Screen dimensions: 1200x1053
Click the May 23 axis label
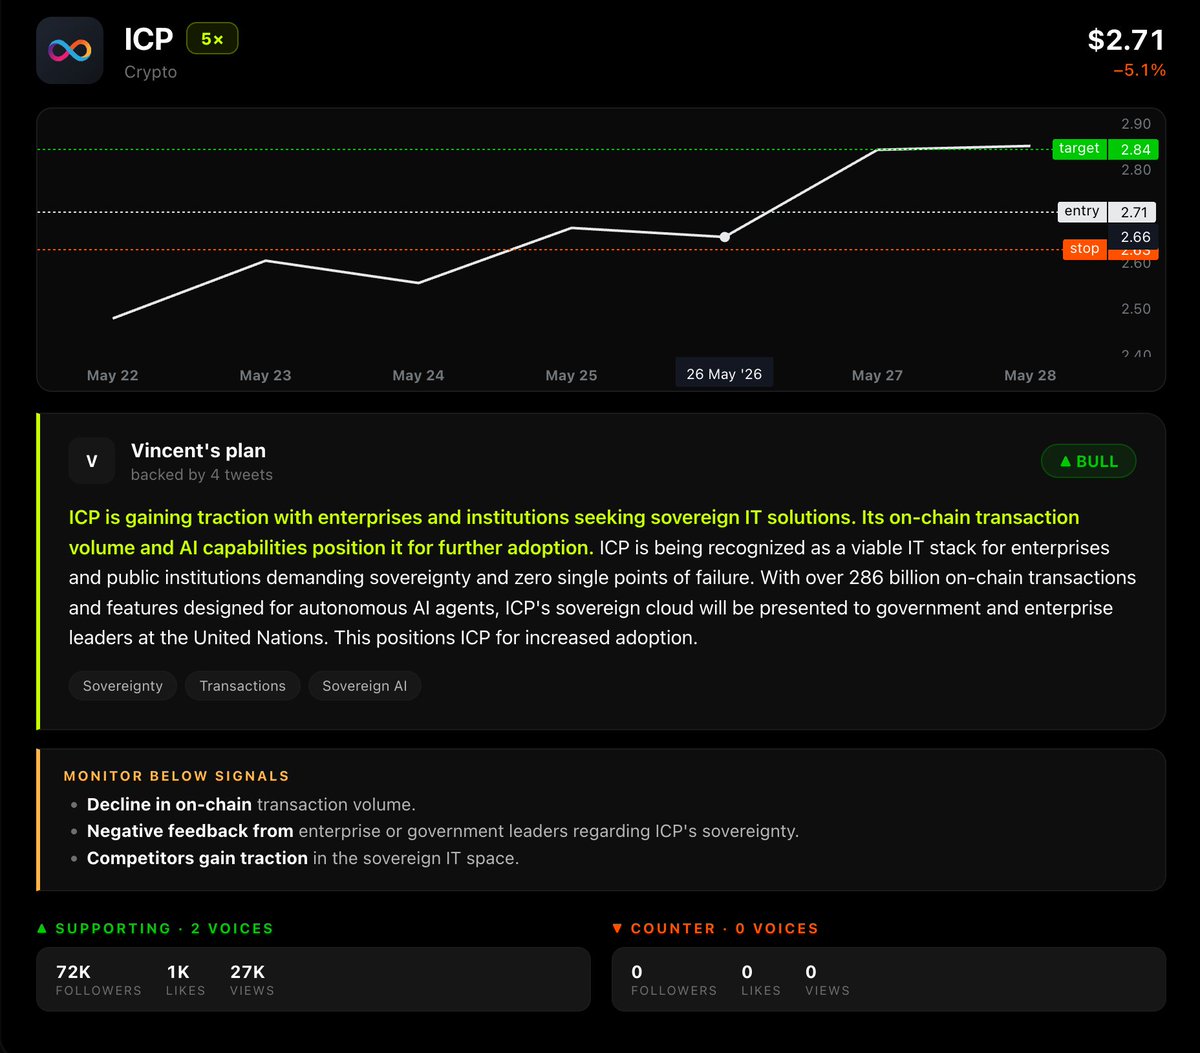coord(265,376)
